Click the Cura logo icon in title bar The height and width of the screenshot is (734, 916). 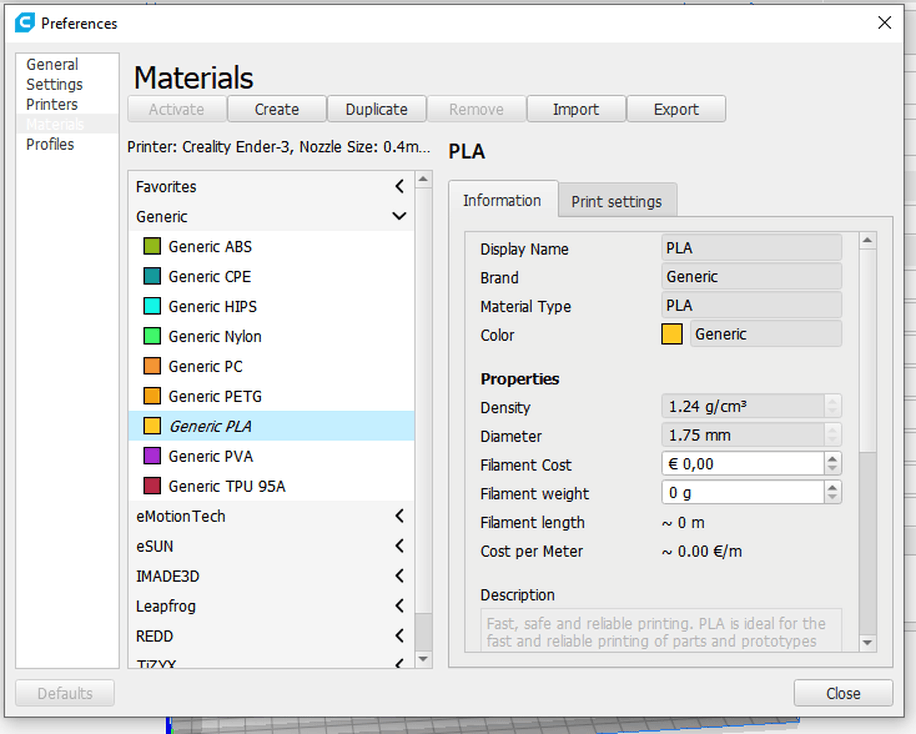point(25,23)
